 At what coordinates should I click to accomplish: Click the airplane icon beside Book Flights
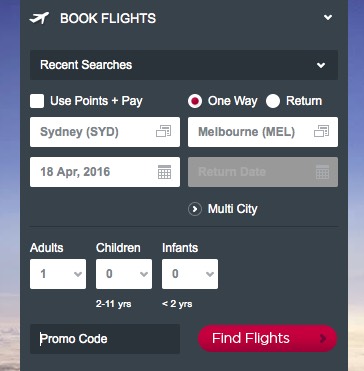point(39,18)
